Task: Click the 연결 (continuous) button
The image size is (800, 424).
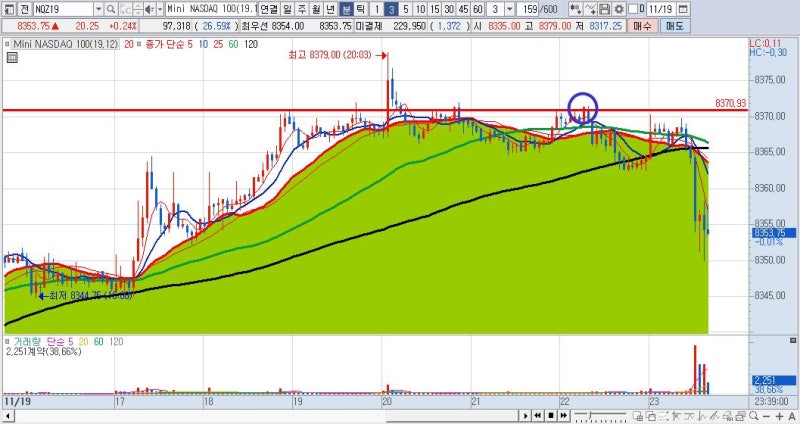Action: 269,9
